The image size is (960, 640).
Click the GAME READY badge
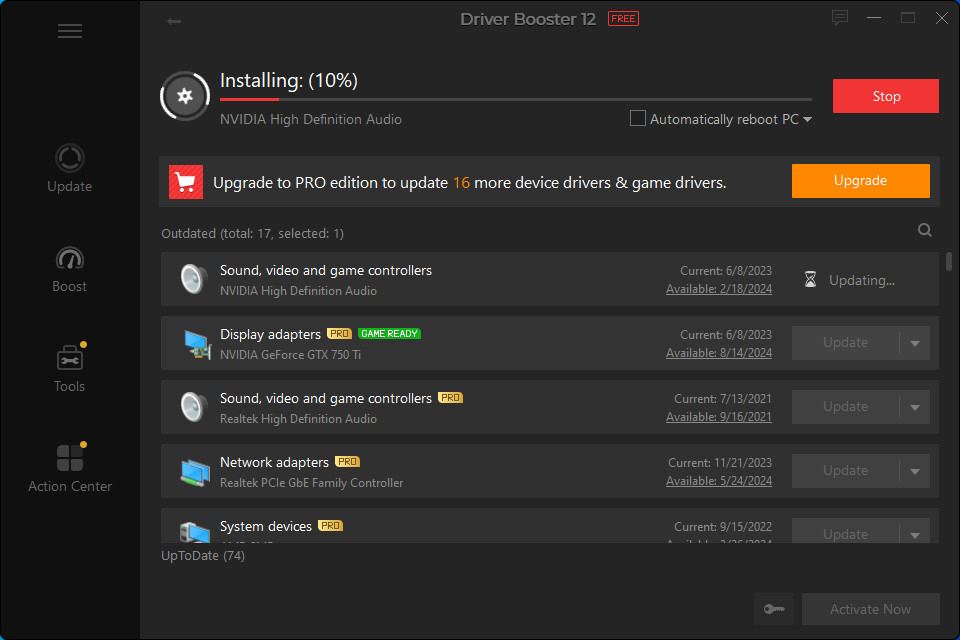click(389, 334)
